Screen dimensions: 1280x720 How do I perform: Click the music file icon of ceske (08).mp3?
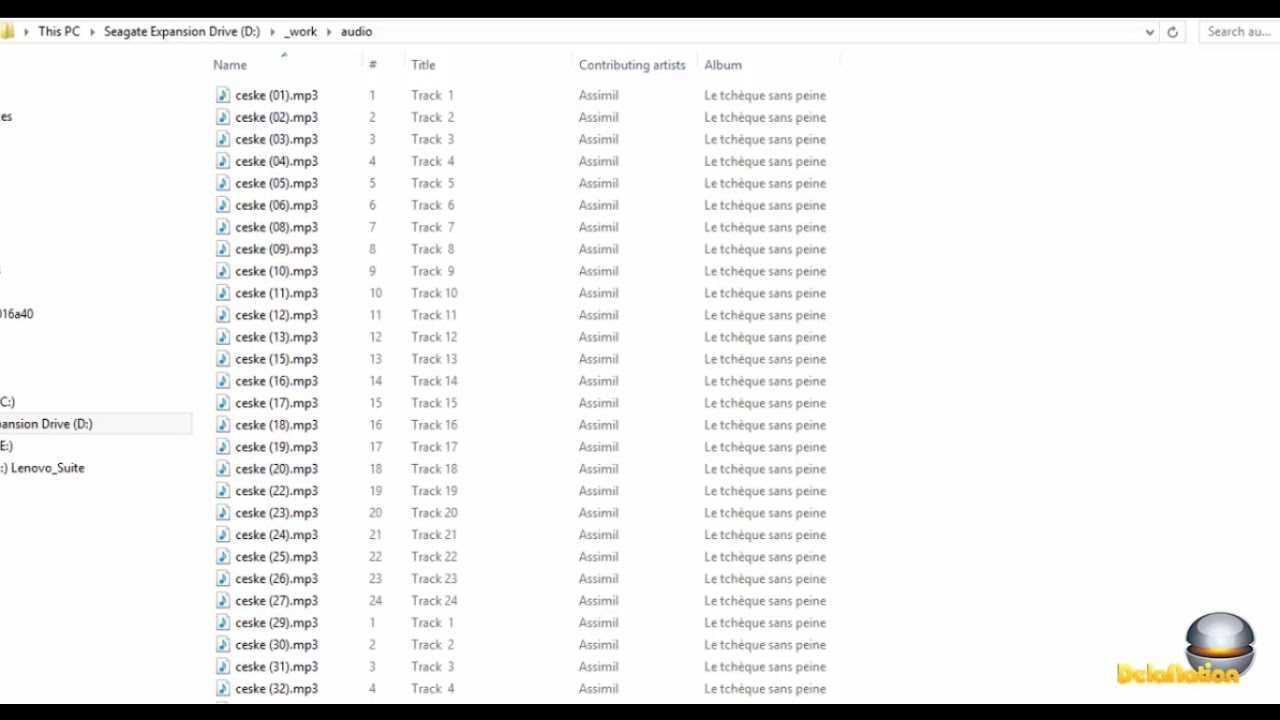tap(223, 227)
